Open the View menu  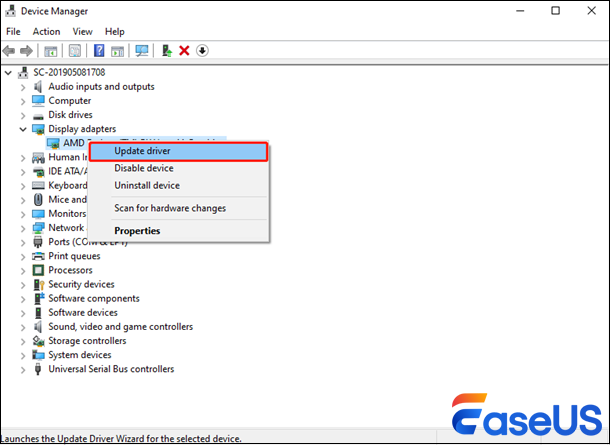click(x=82, y=32)
